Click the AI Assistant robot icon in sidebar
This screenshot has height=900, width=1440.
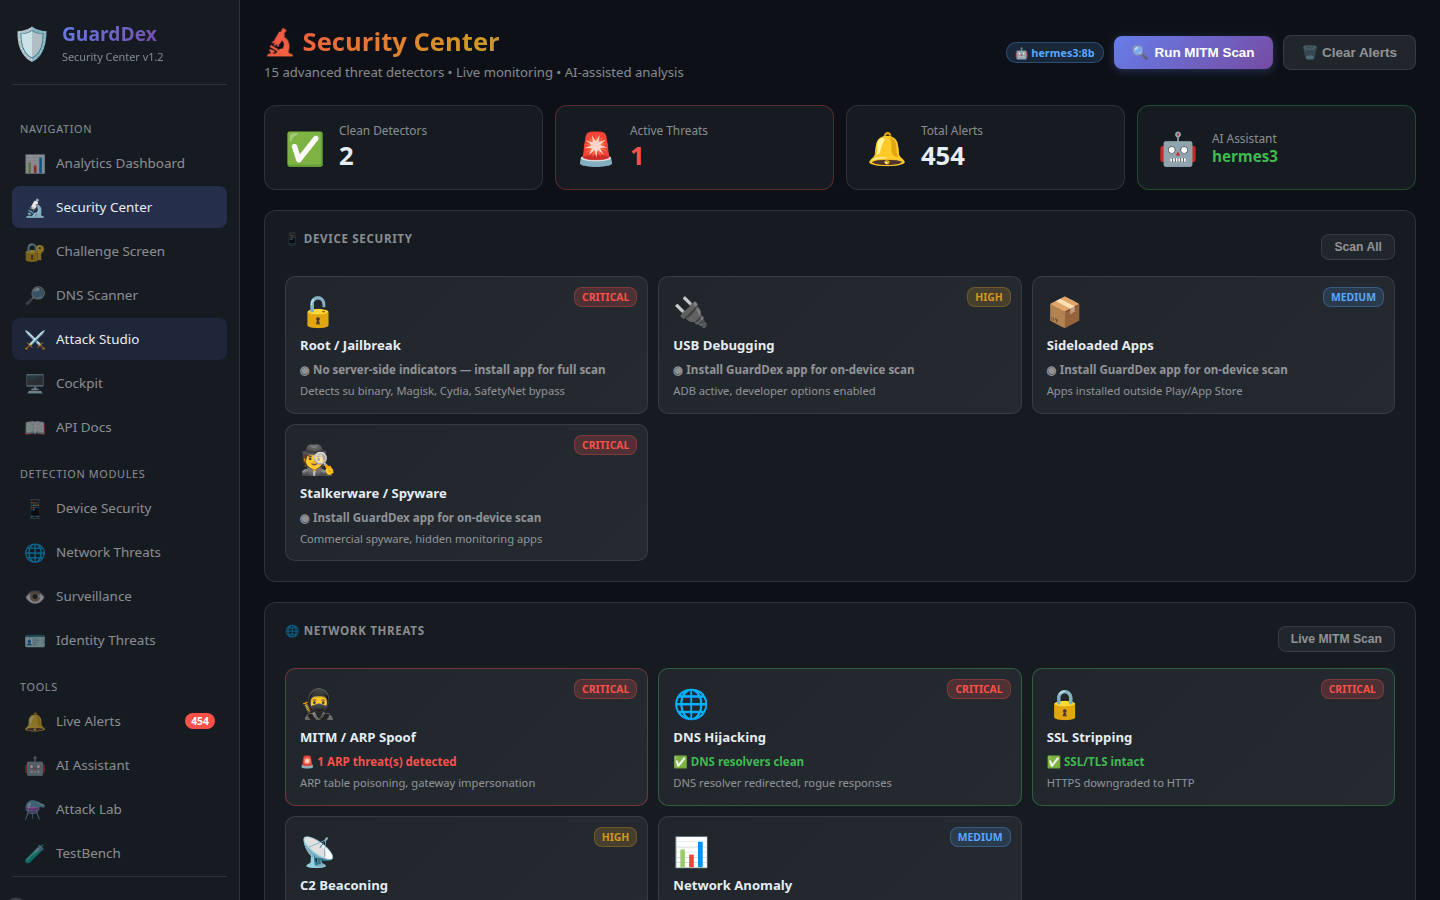(x=35, y=766)
